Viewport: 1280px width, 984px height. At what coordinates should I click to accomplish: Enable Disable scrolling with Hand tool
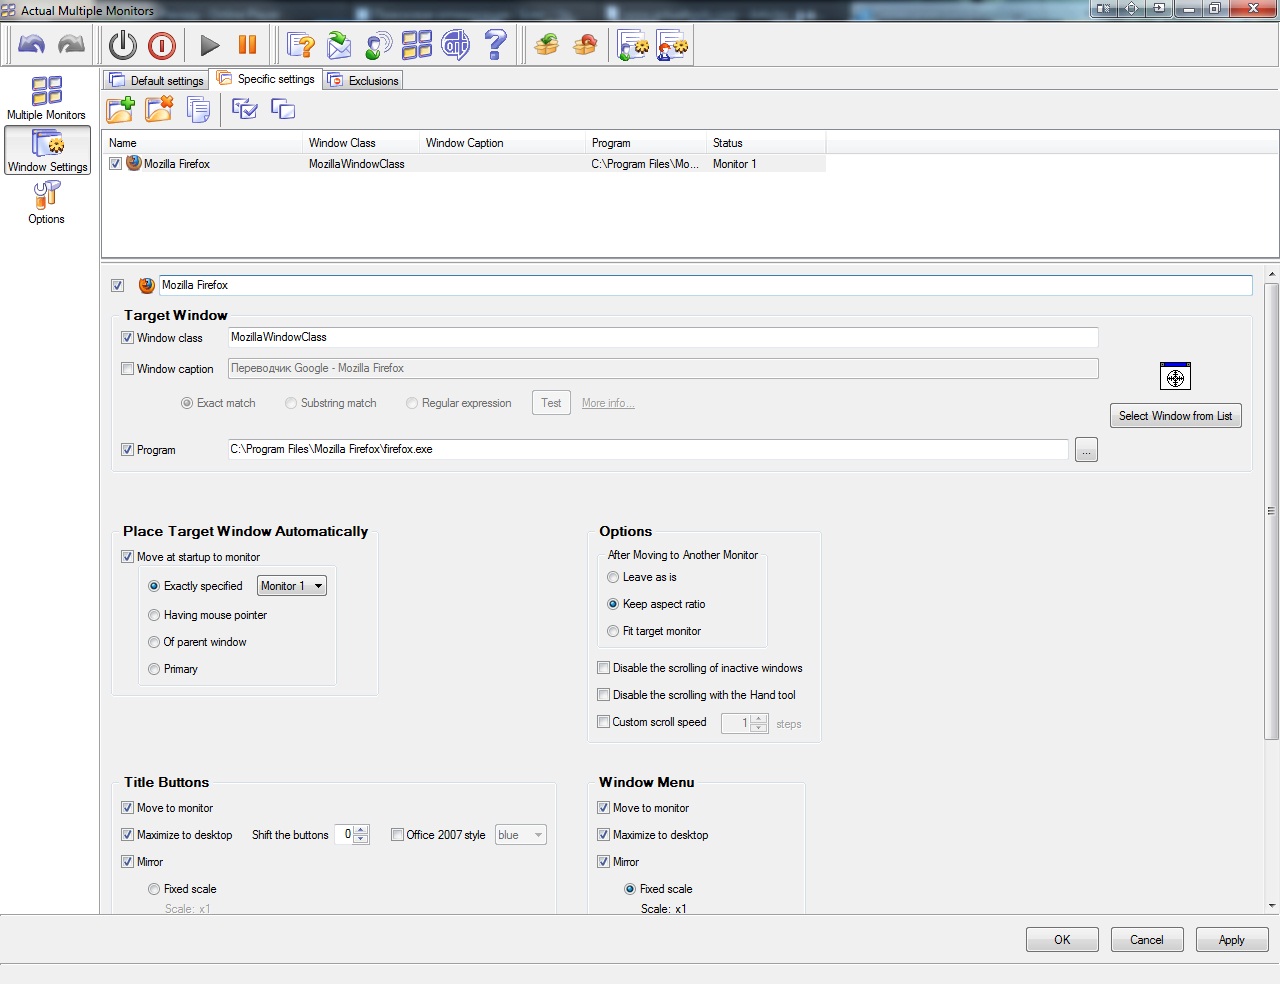tap(603, 695)
